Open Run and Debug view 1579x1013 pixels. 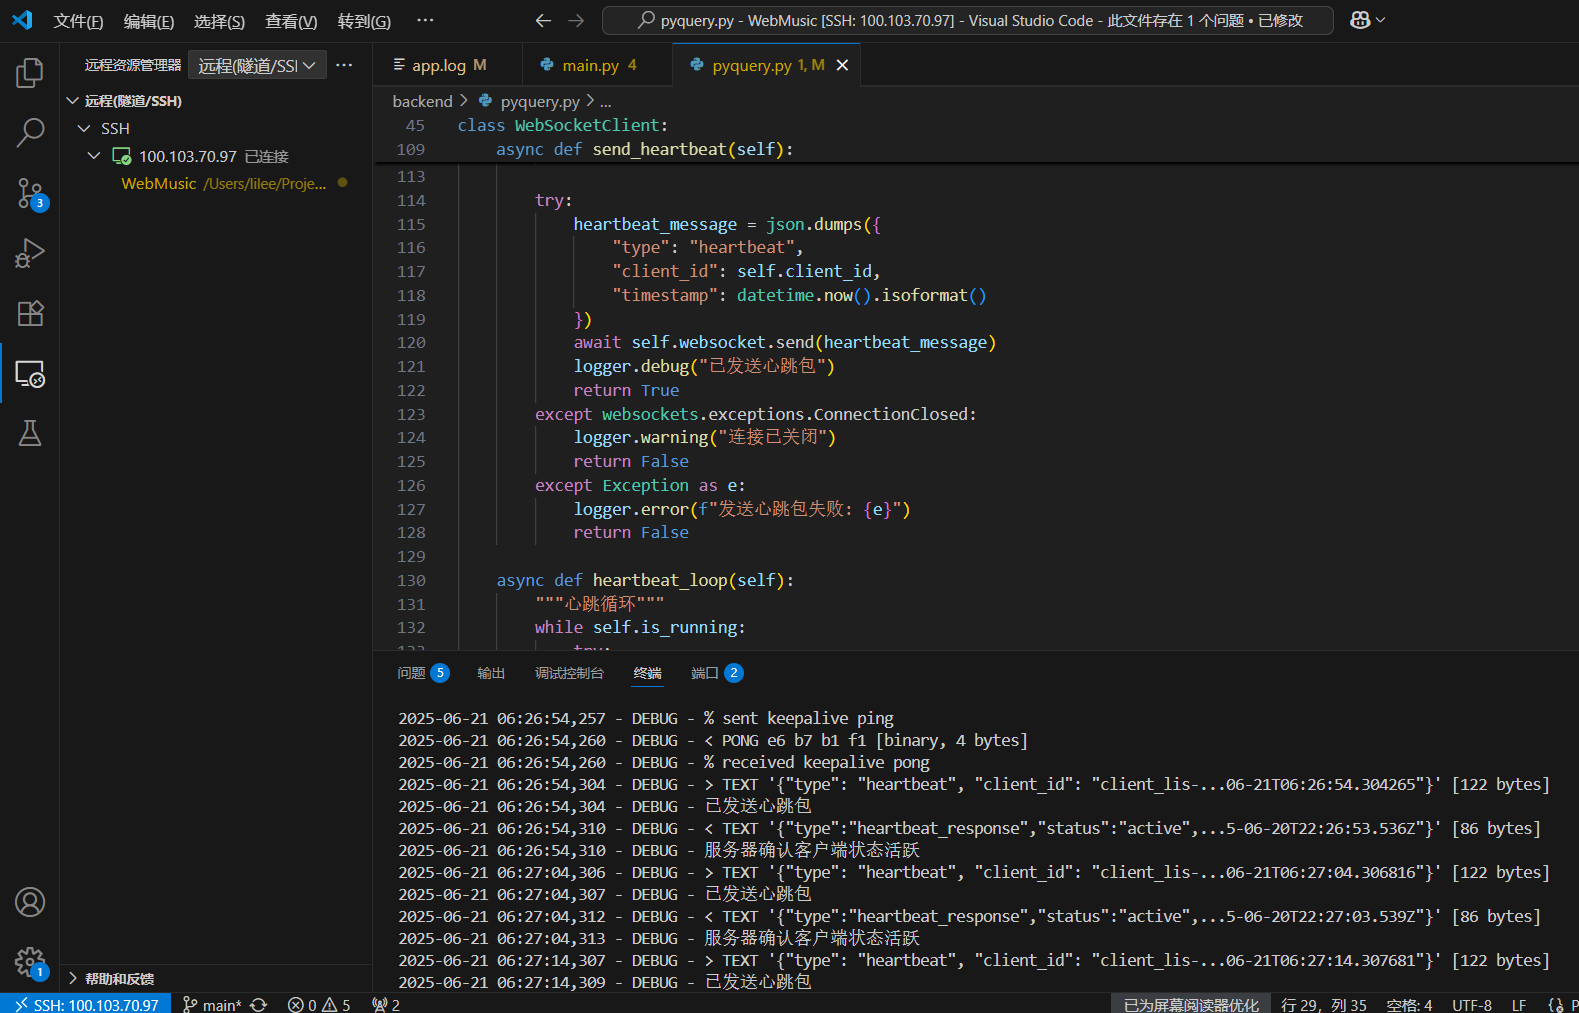pos(30,253)
